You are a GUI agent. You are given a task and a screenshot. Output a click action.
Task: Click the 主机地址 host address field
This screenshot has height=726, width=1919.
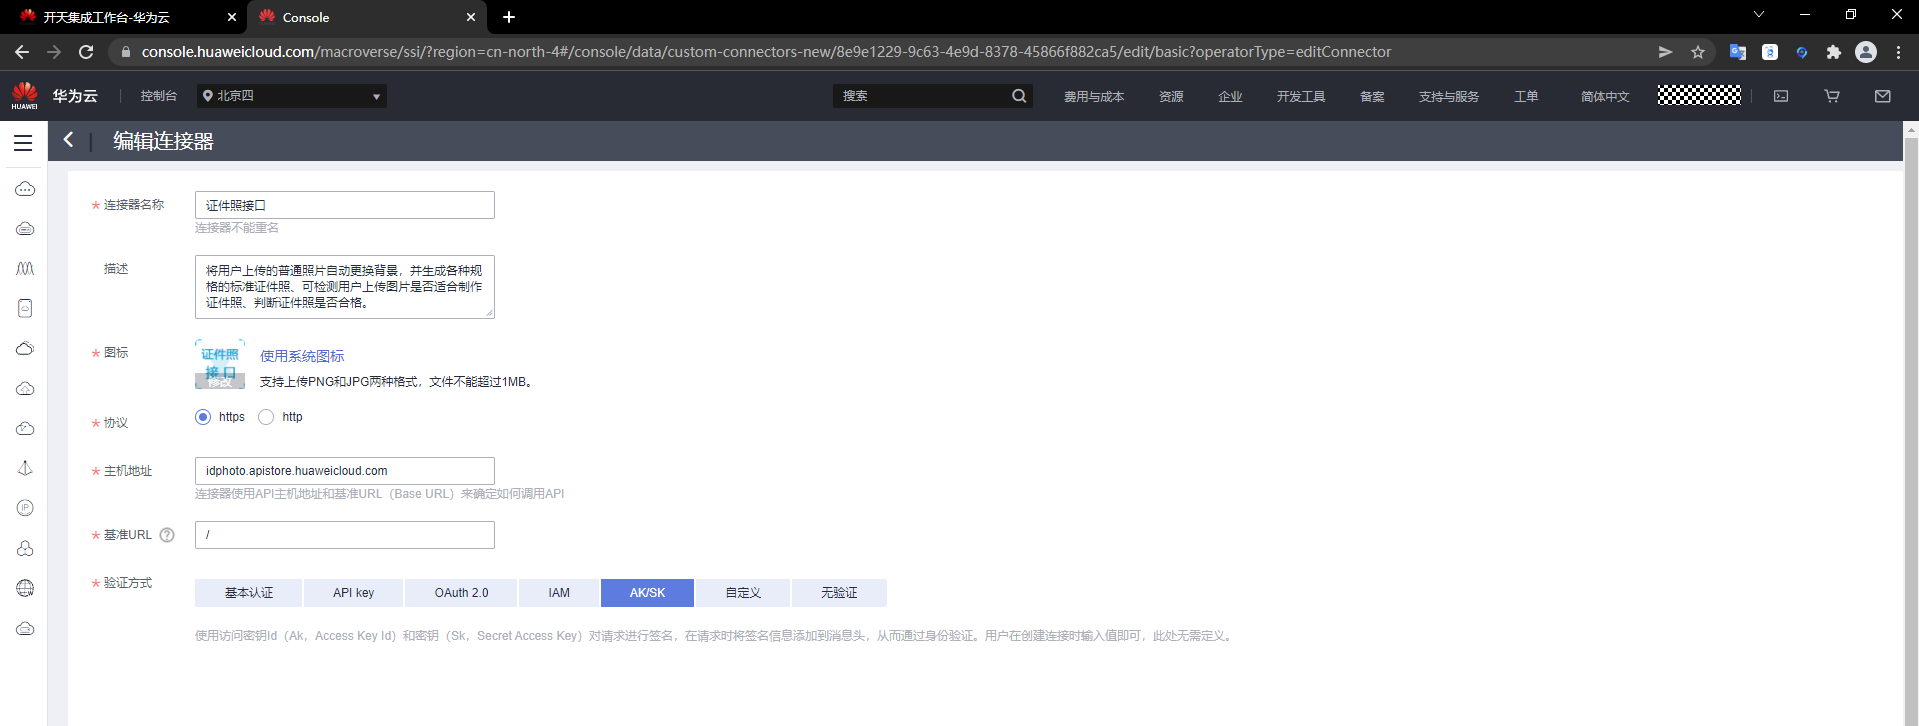tap(345, 471)
